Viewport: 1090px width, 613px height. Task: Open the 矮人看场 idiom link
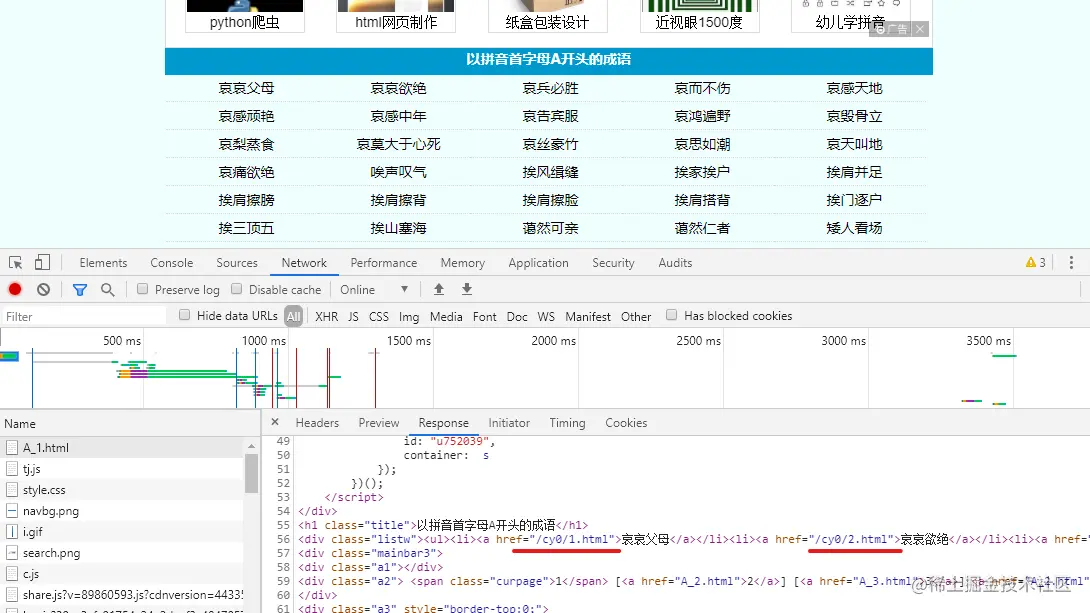854,228
